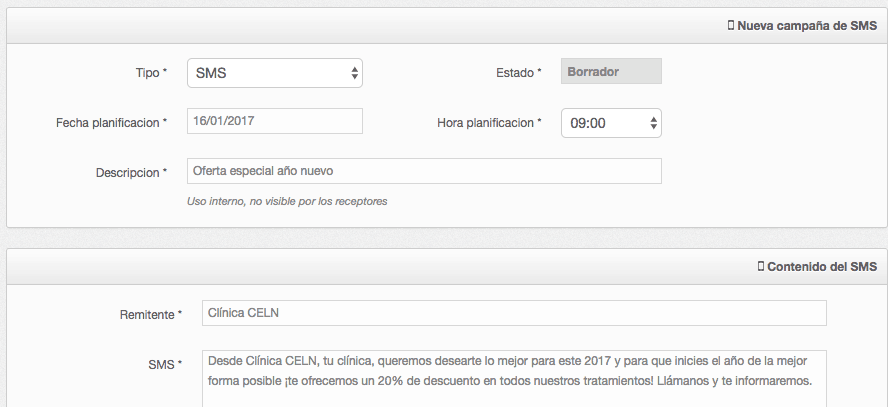Viewport: 888px width, 407px height.
Task: Click the Fecha planificacion label
Action: 112,123
